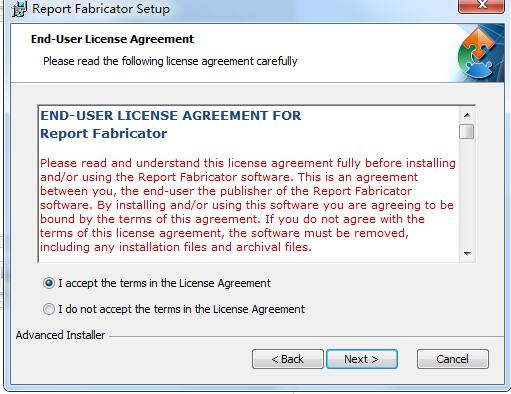Click the installer icon in the title bar
This screenshot has width=511, height=394.
point(19,9)
